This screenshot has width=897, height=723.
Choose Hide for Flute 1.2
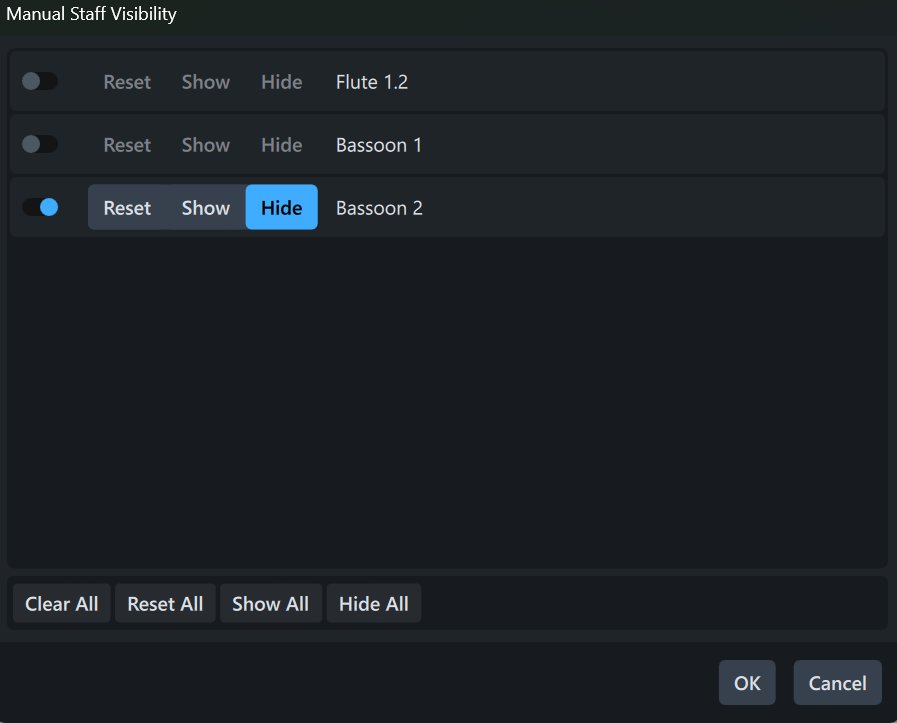281,82
